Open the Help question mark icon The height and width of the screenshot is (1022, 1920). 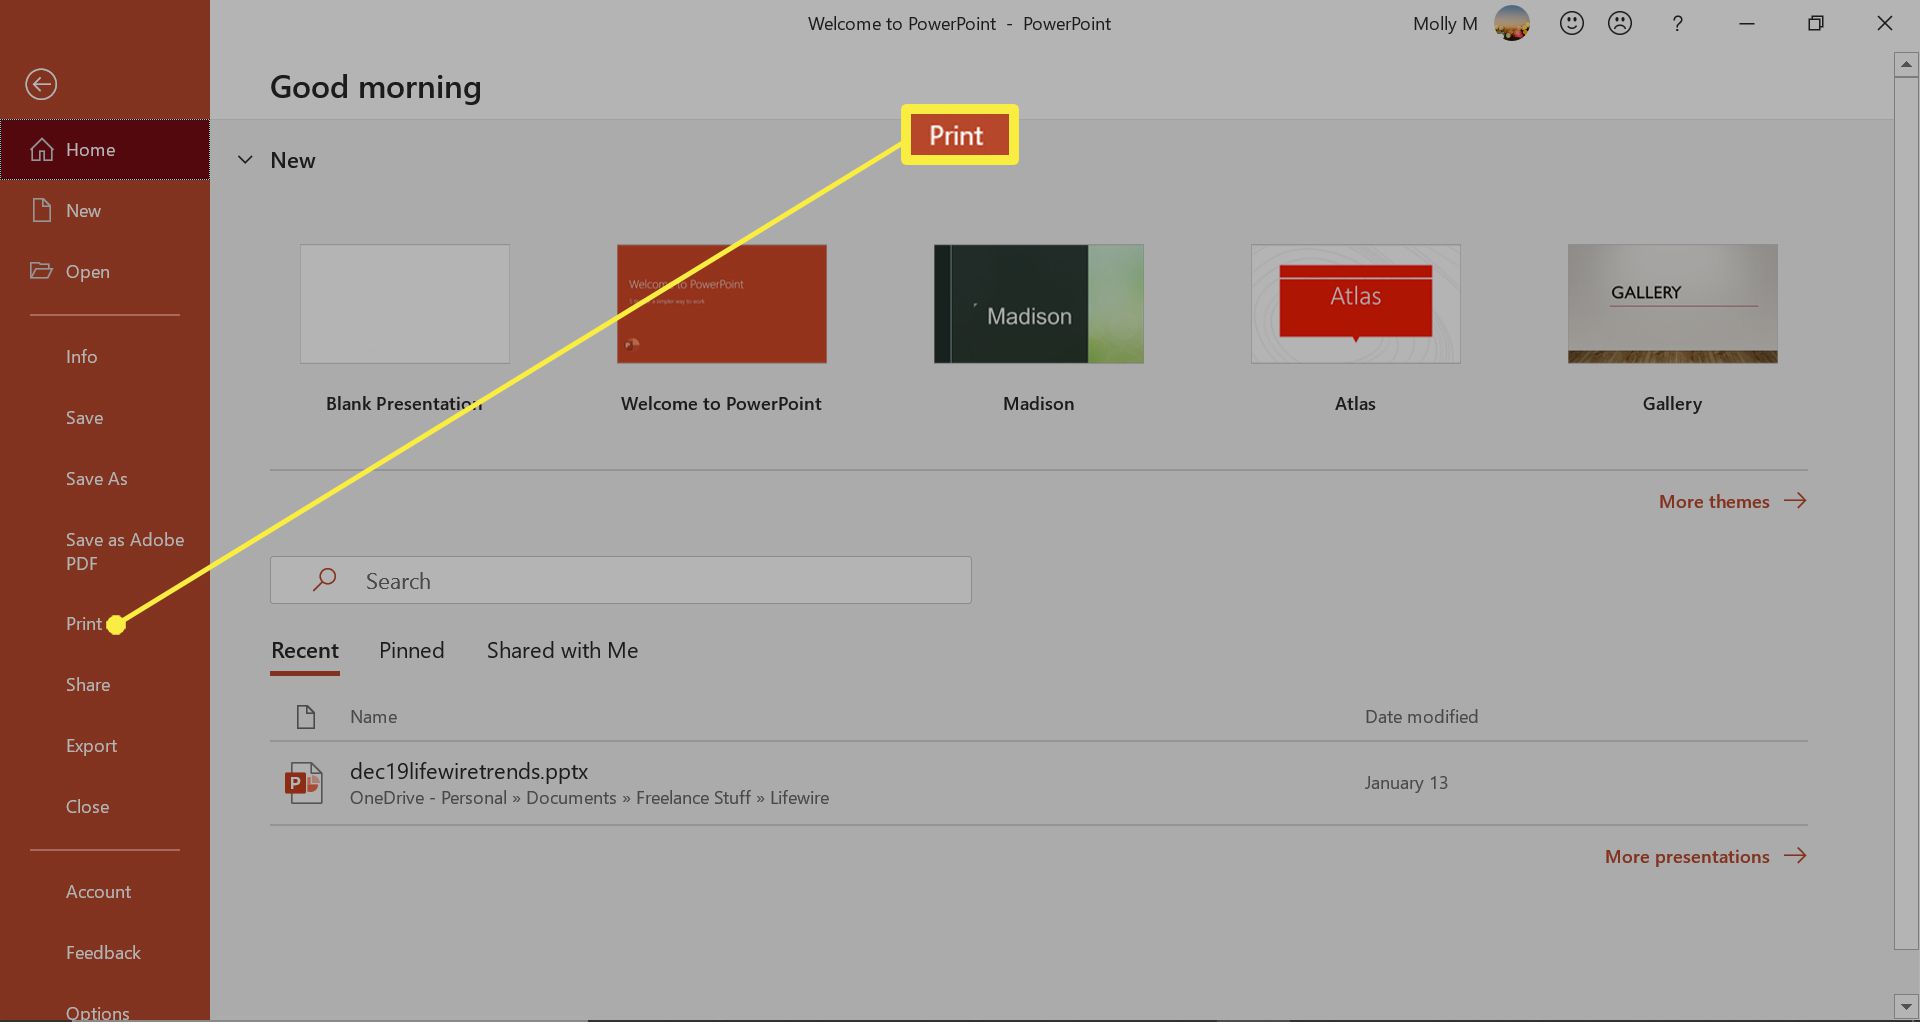[1678, 23]
